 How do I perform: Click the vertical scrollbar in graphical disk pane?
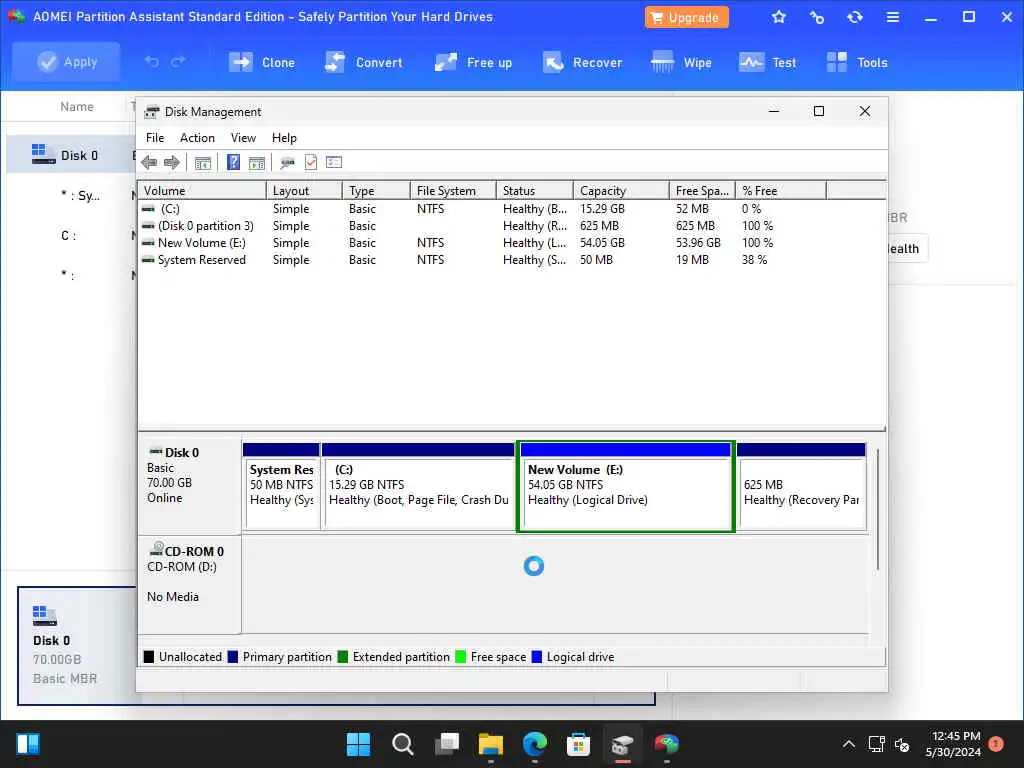(x=878, y=509)
